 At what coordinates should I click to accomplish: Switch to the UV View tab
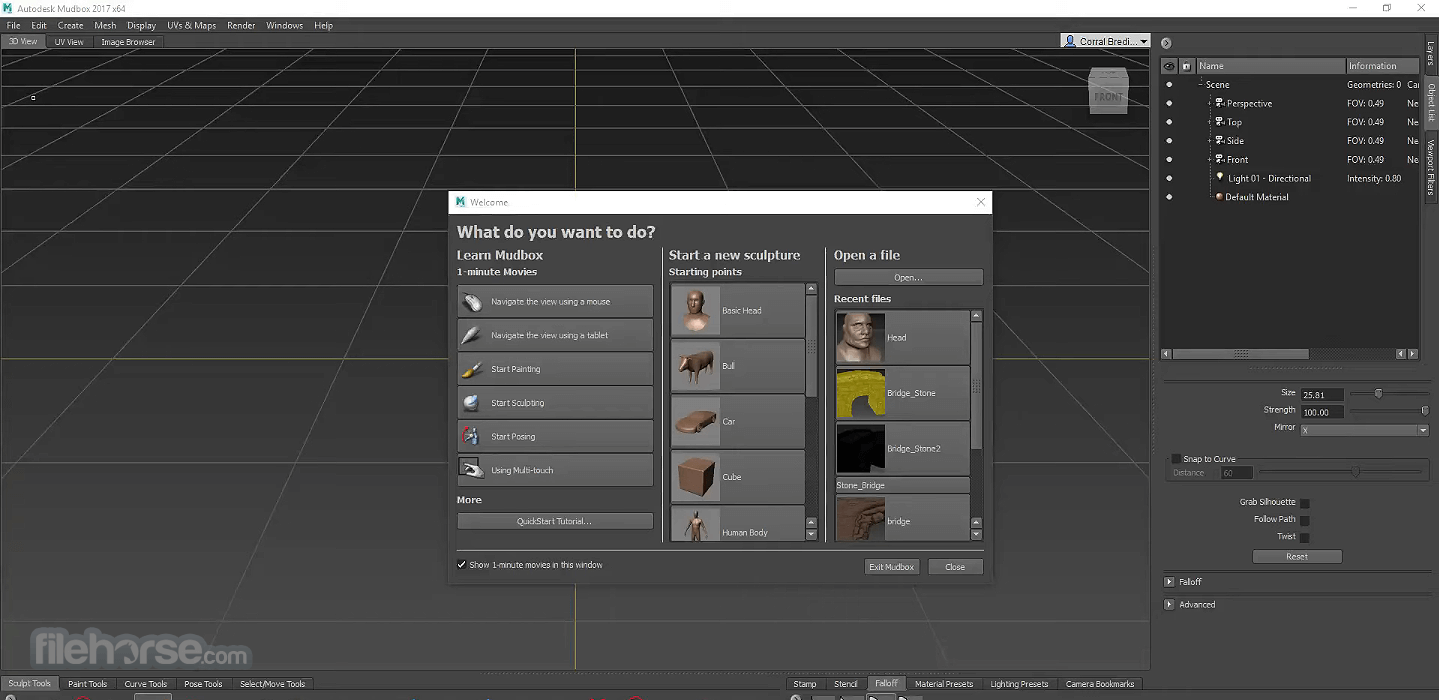pos(69,42)
